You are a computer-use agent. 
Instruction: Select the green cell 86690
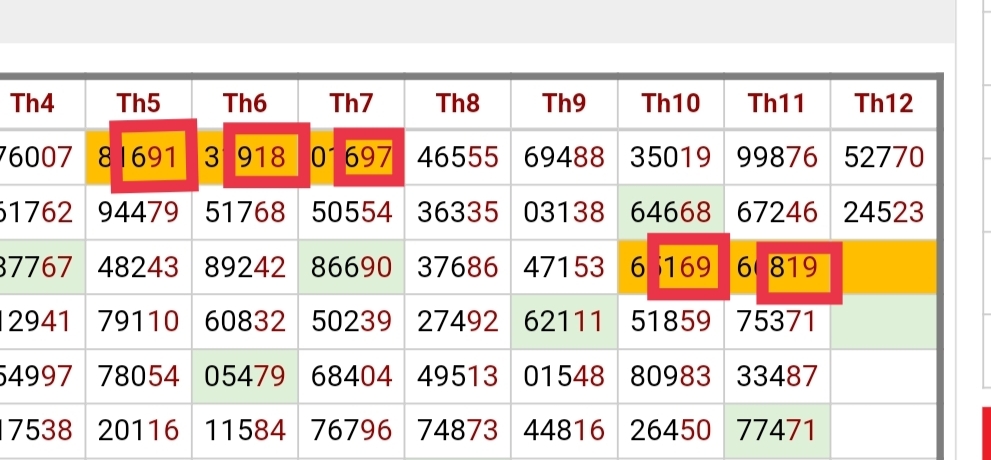(x=351, y=267)
